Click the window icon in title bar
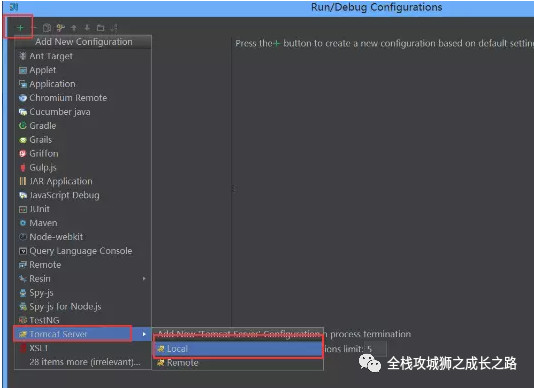The width and height of the screenshot is (534, 388). point(14,7)
